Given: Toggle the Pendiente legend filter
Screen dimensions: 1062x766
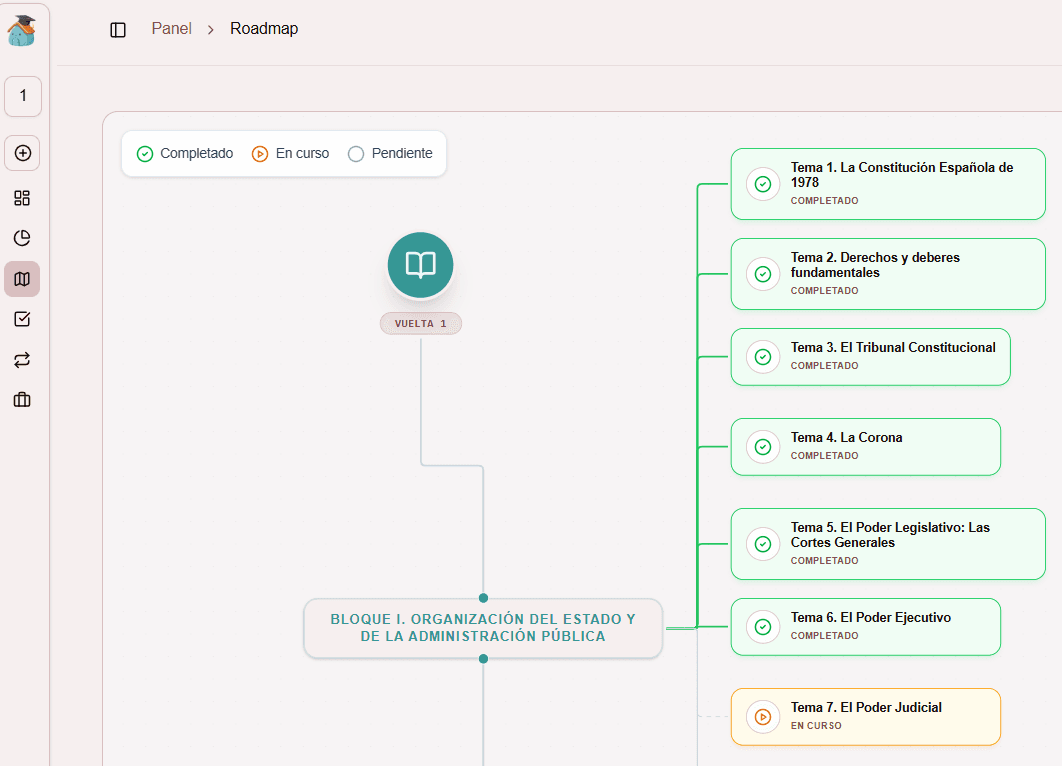Looking at the screenshot, I should point(391,153).
